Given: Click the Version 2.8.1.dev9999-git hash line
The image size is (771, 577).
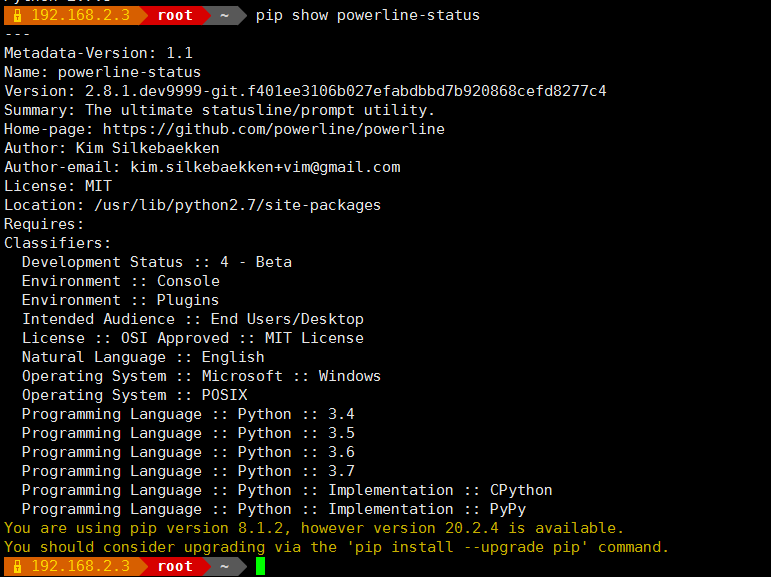Looking at the screenshot, I should (305, 91).
